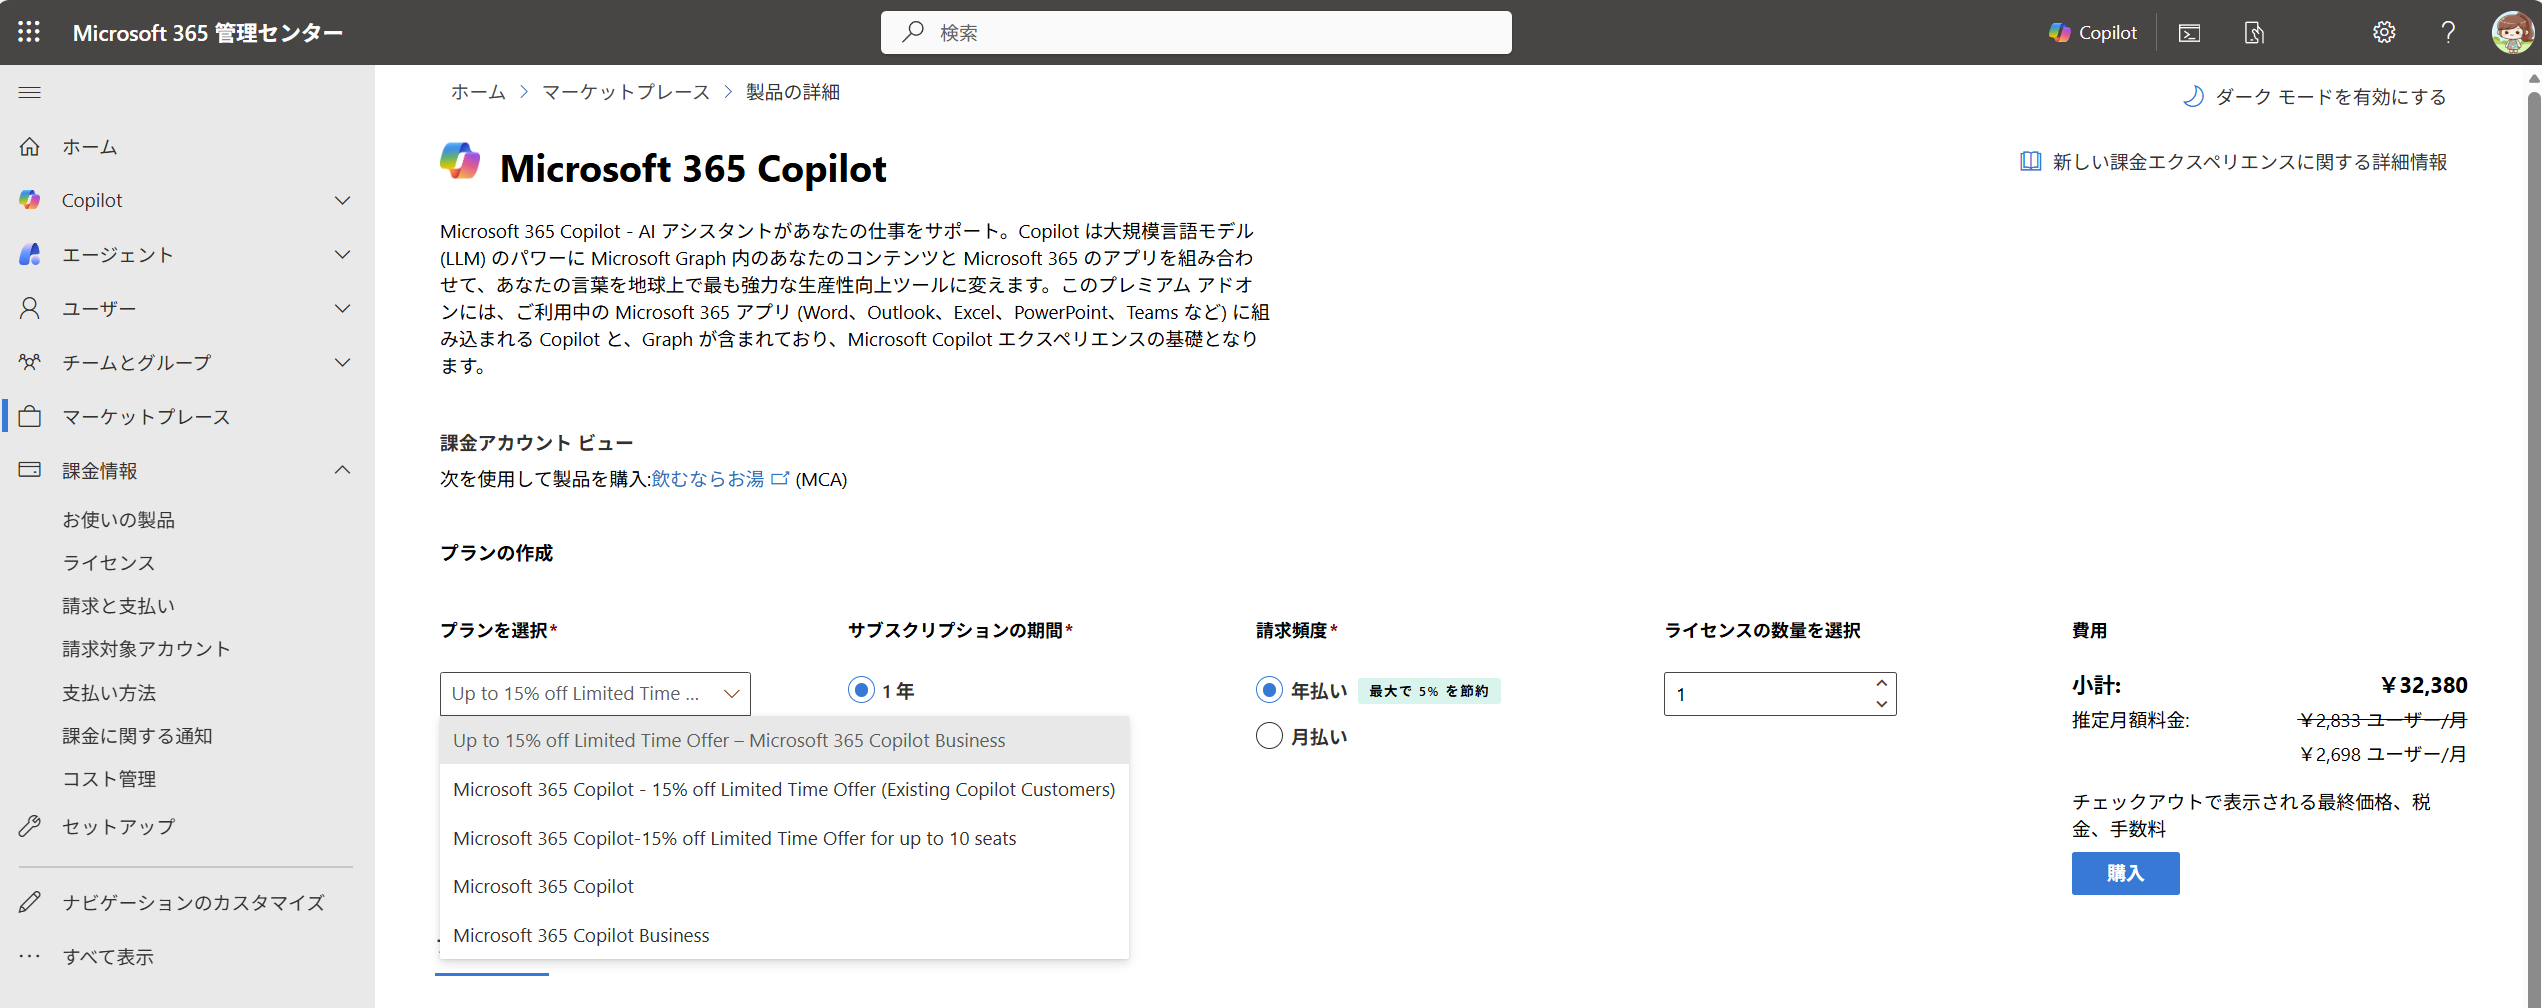This screenshot has width=2542, height=1008.
Task: Click the Marketplace shopping bag icon
Action: 30,416
